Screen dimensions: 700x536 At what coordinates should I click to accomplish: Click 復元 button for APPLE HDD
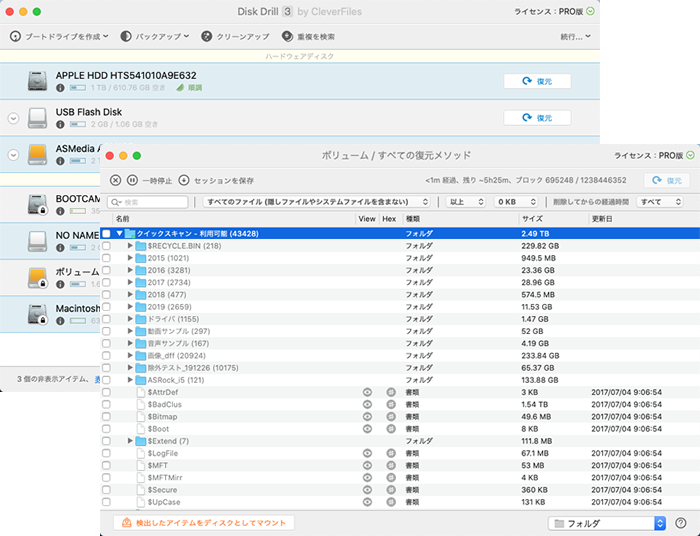[x=537, y=81]
